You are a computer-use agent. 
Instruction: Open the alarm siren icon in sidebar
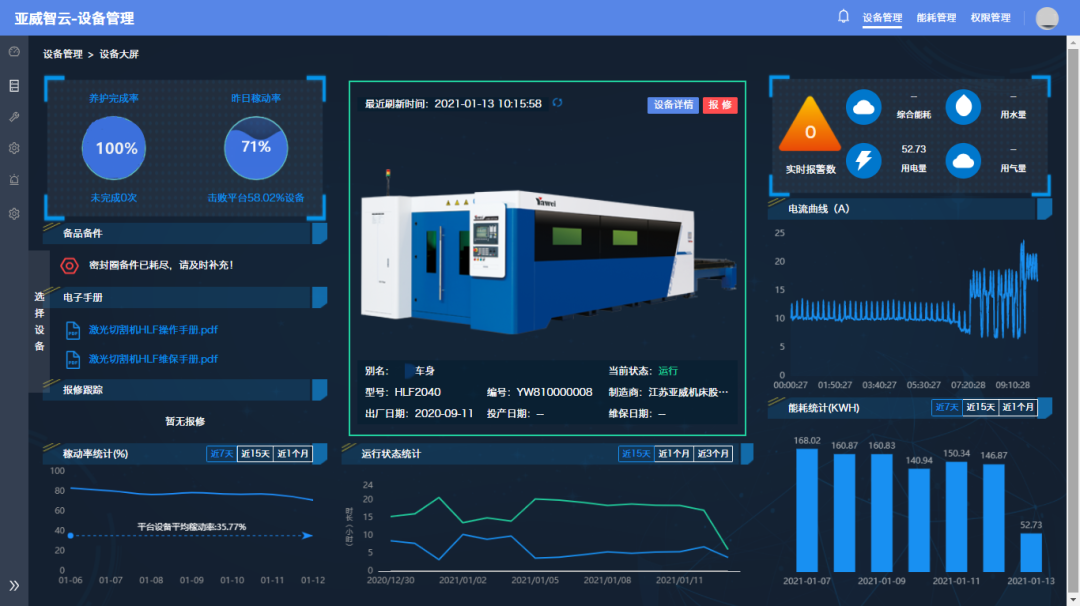point(14,180)
